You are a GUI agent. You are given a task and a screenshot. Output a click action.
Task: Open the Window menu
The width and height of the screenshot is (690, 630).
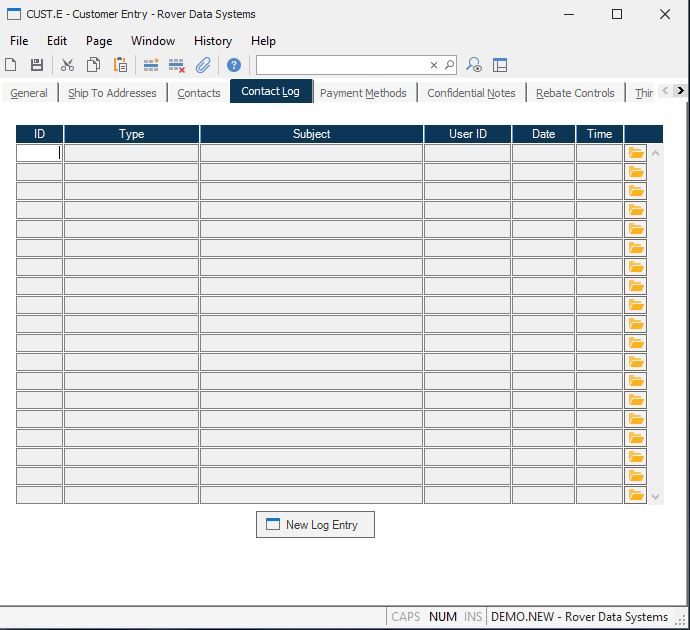[x=152, y=41]
